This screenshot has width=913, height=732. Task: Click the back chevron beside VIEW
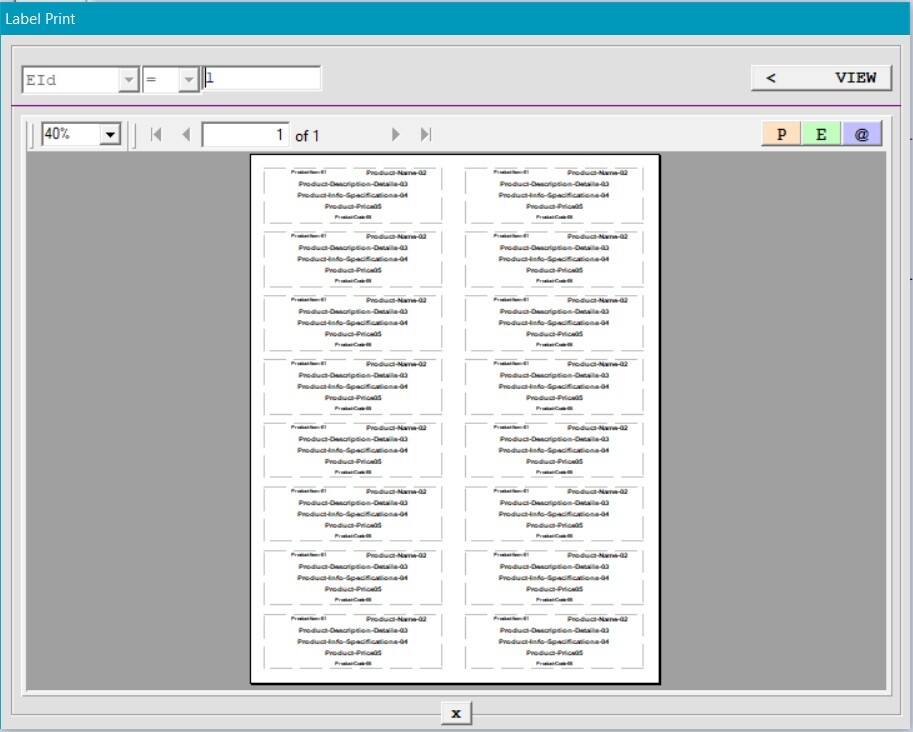[769, 77]
